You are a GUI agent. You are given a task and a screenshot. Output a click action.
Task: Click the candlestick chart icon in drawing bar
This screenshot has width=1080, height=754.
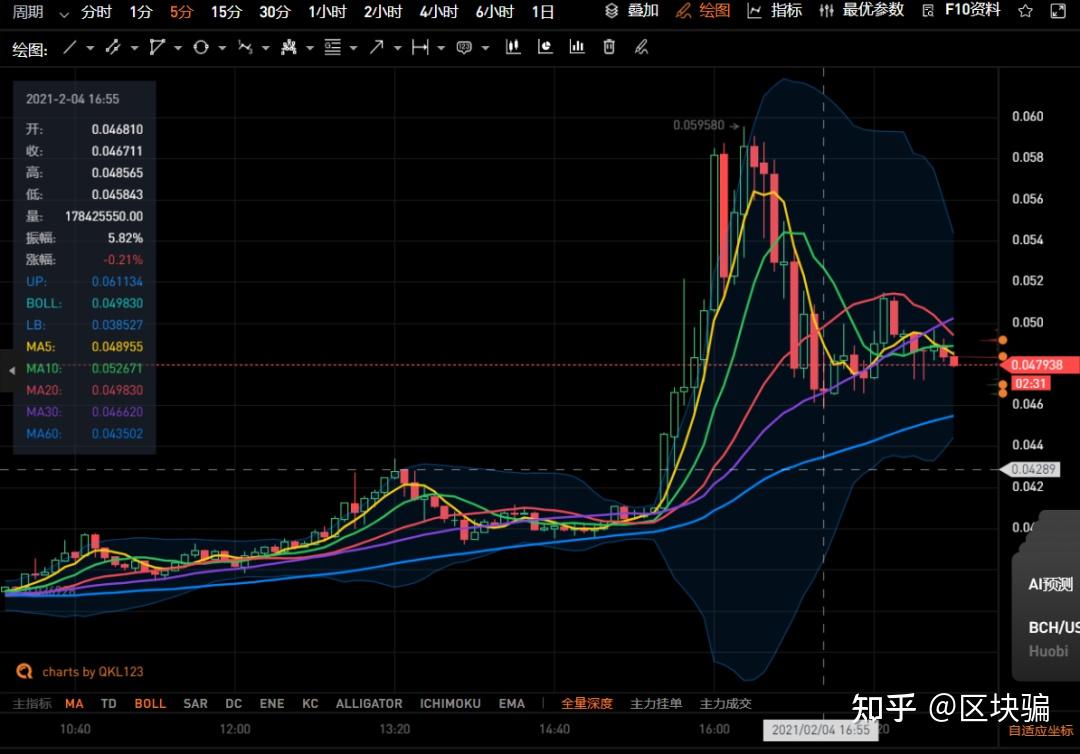tap(512, 47)
